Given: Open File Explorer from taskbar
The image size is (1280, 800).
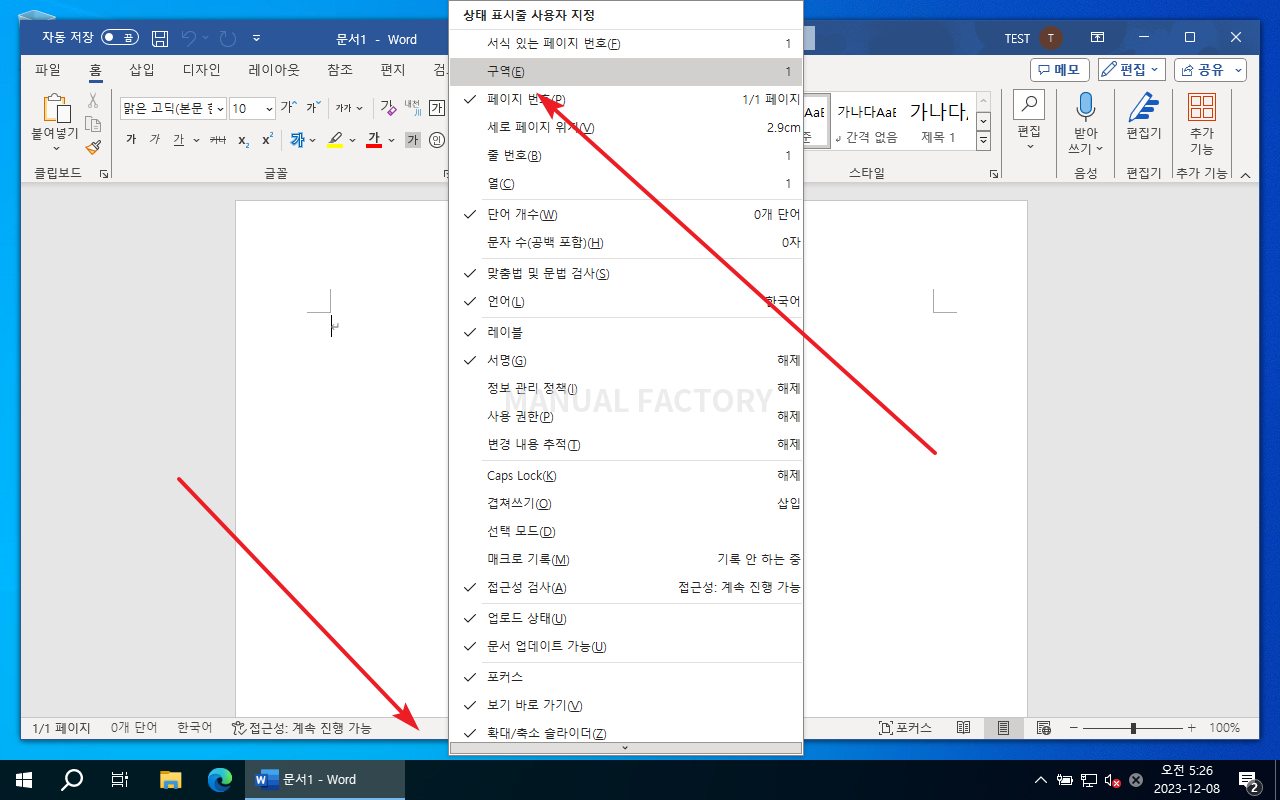Looking at the screenshot, I should pos(171,779).
